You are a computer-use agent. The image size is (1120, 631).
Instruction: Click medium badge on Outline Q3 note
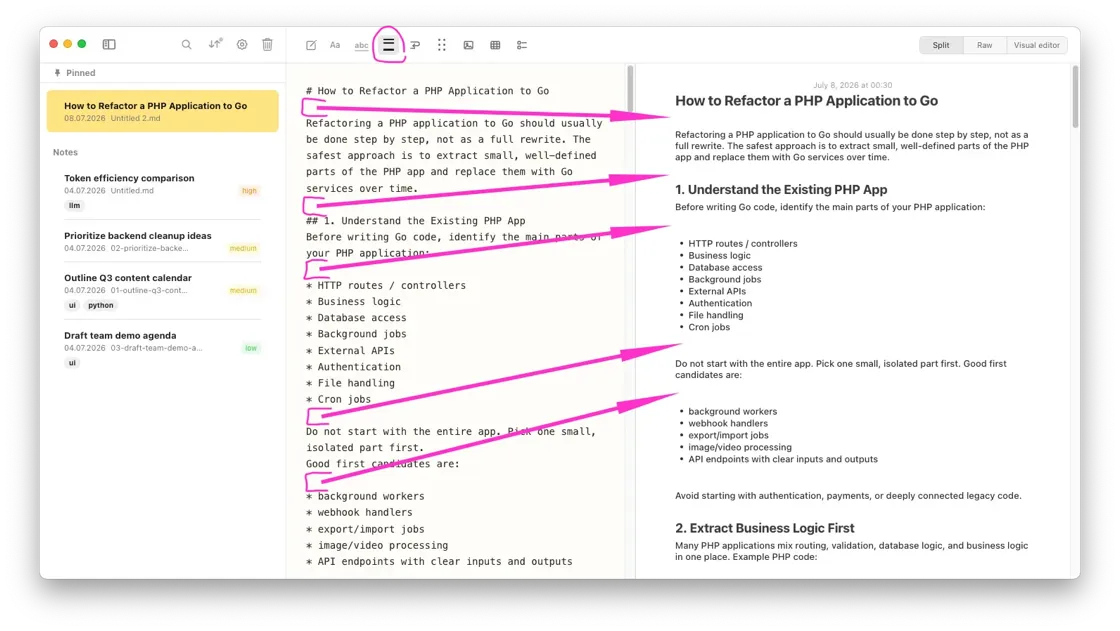243,291
